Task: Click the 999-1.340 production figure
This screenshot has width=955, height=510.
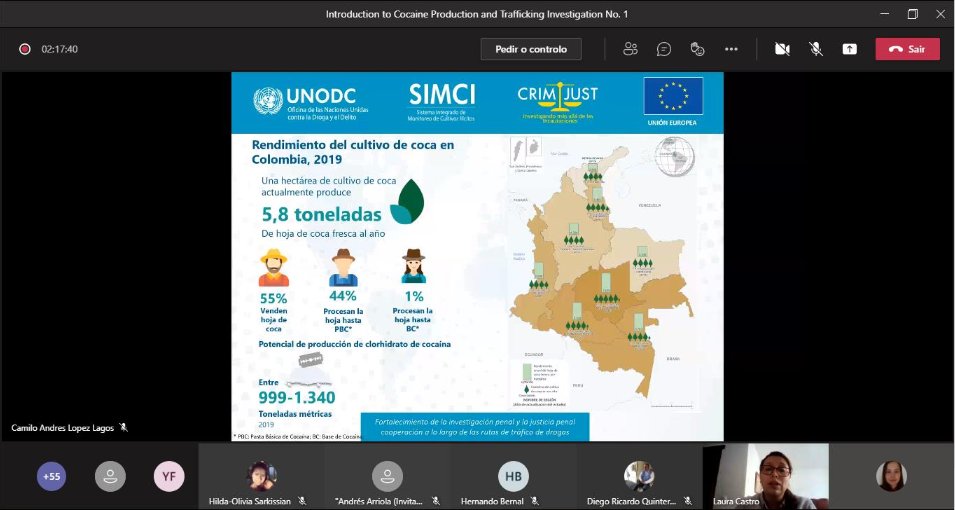Action: (297, 398)
